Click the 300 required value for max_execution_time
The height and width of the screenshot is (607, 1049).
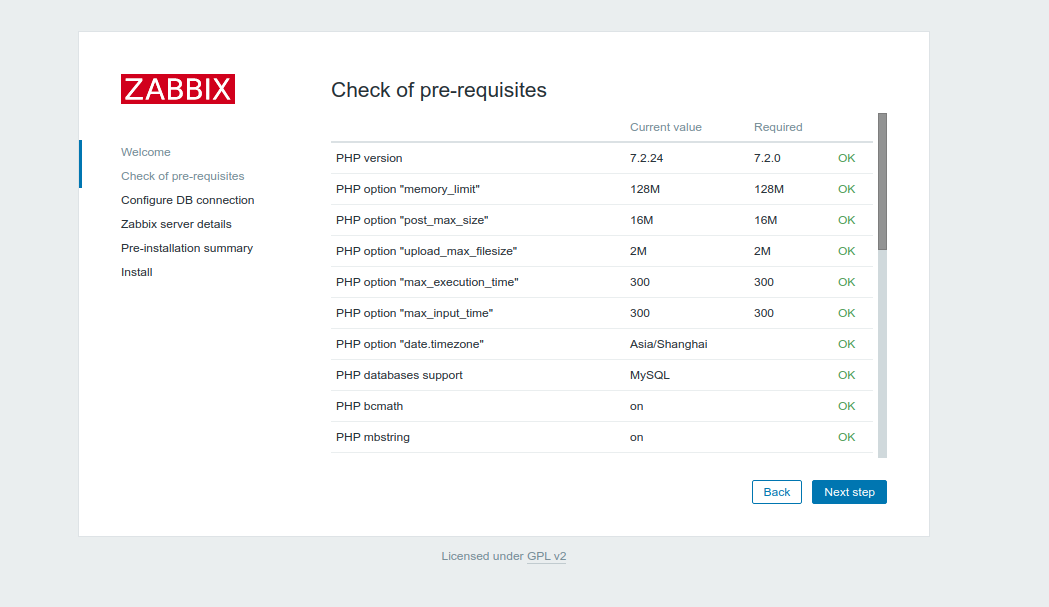point(764,282)
